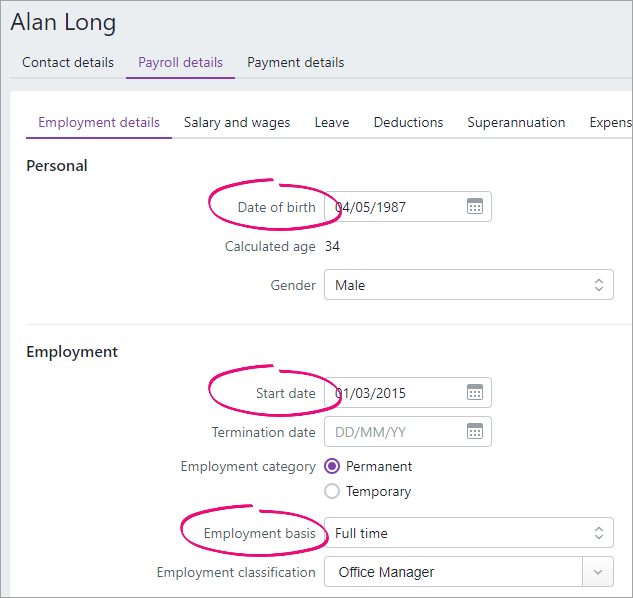
Task: Open the Superannuation tab
Action: point(516,122)
